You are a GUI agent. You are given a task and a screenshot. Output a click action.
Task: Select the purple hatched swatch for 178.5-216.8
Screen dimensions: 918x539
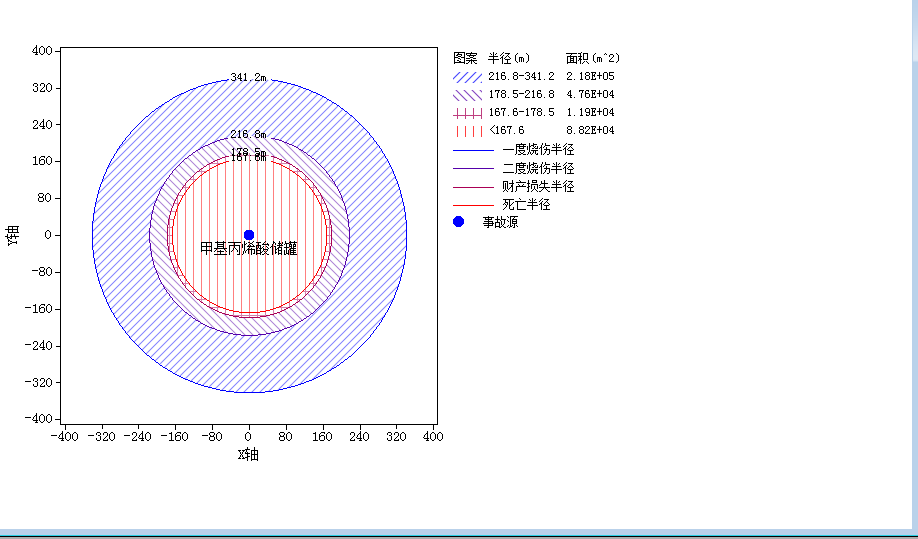tap(467, 94)
